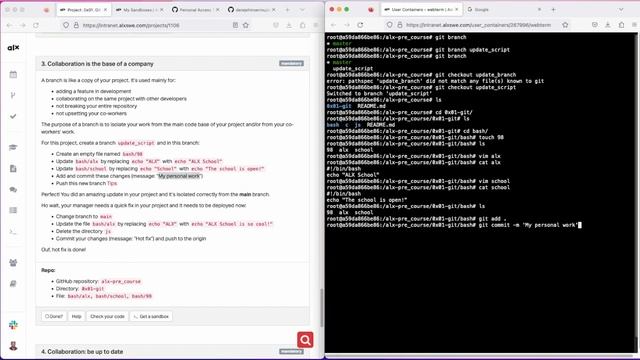Click the project page vertical scrollbar
640x360 pixels.
tap(321, 308)
